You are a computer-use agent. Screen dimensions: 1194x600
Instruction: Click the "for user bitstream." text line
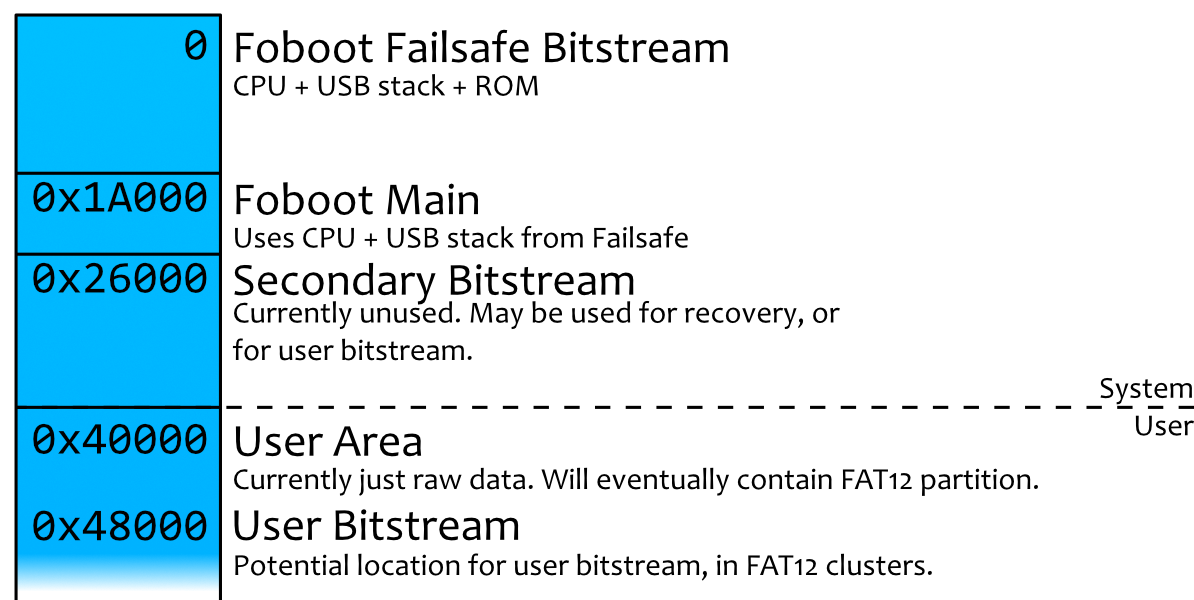click(352, 351)
